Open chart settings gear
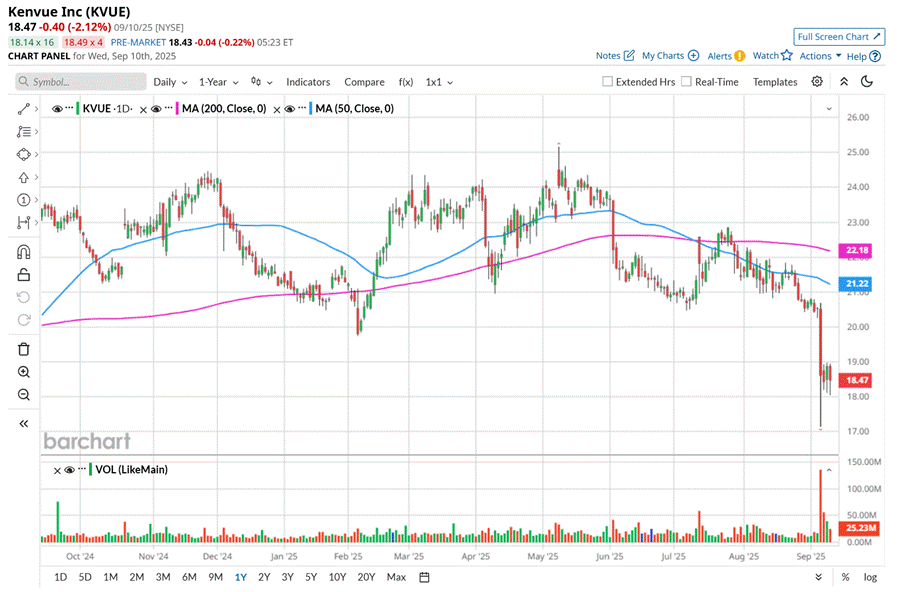This screenshot has width=902, height=592. tap(817, 82)
